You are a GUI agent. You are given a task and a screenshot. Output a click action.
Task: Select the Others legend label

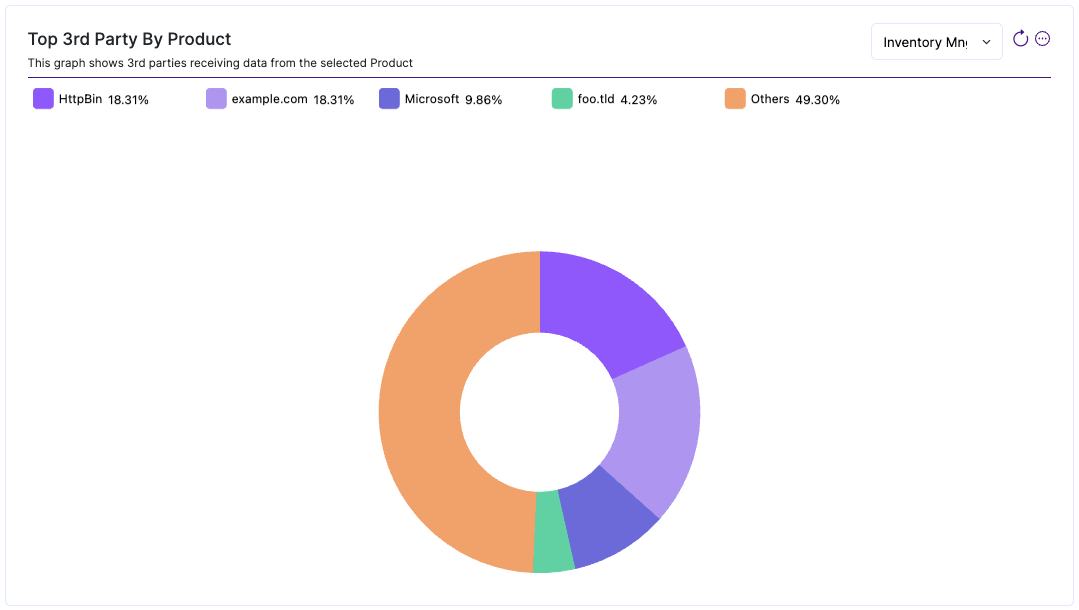click(769, 99)
